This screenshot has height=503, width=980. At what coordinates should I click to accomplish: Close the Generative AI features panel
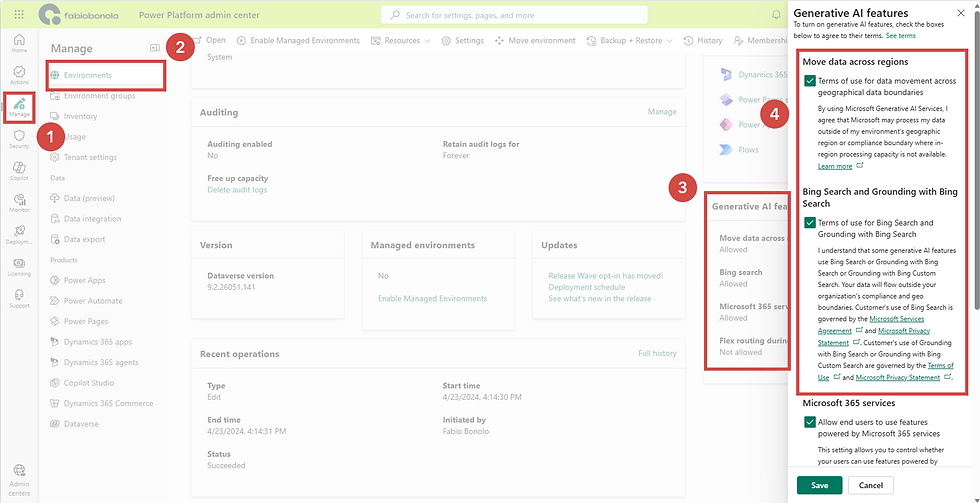tap(961, 13)
